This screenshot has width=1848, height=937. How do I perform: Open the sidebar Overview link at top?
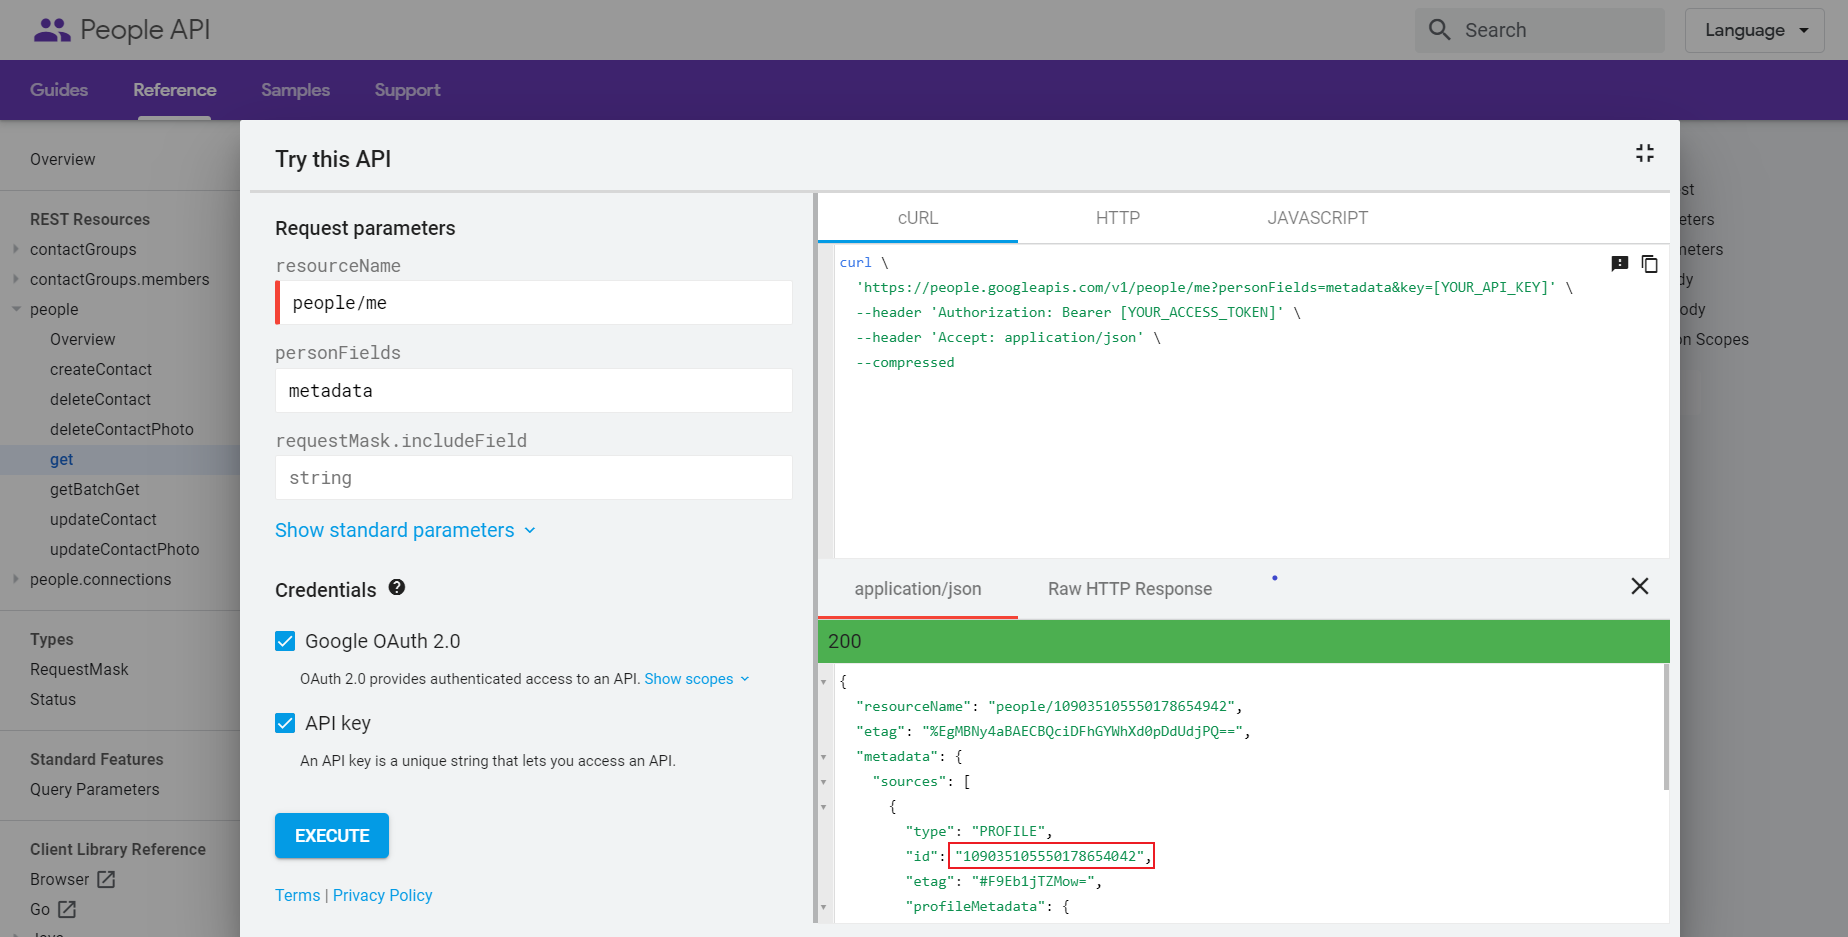pos(63,159)
